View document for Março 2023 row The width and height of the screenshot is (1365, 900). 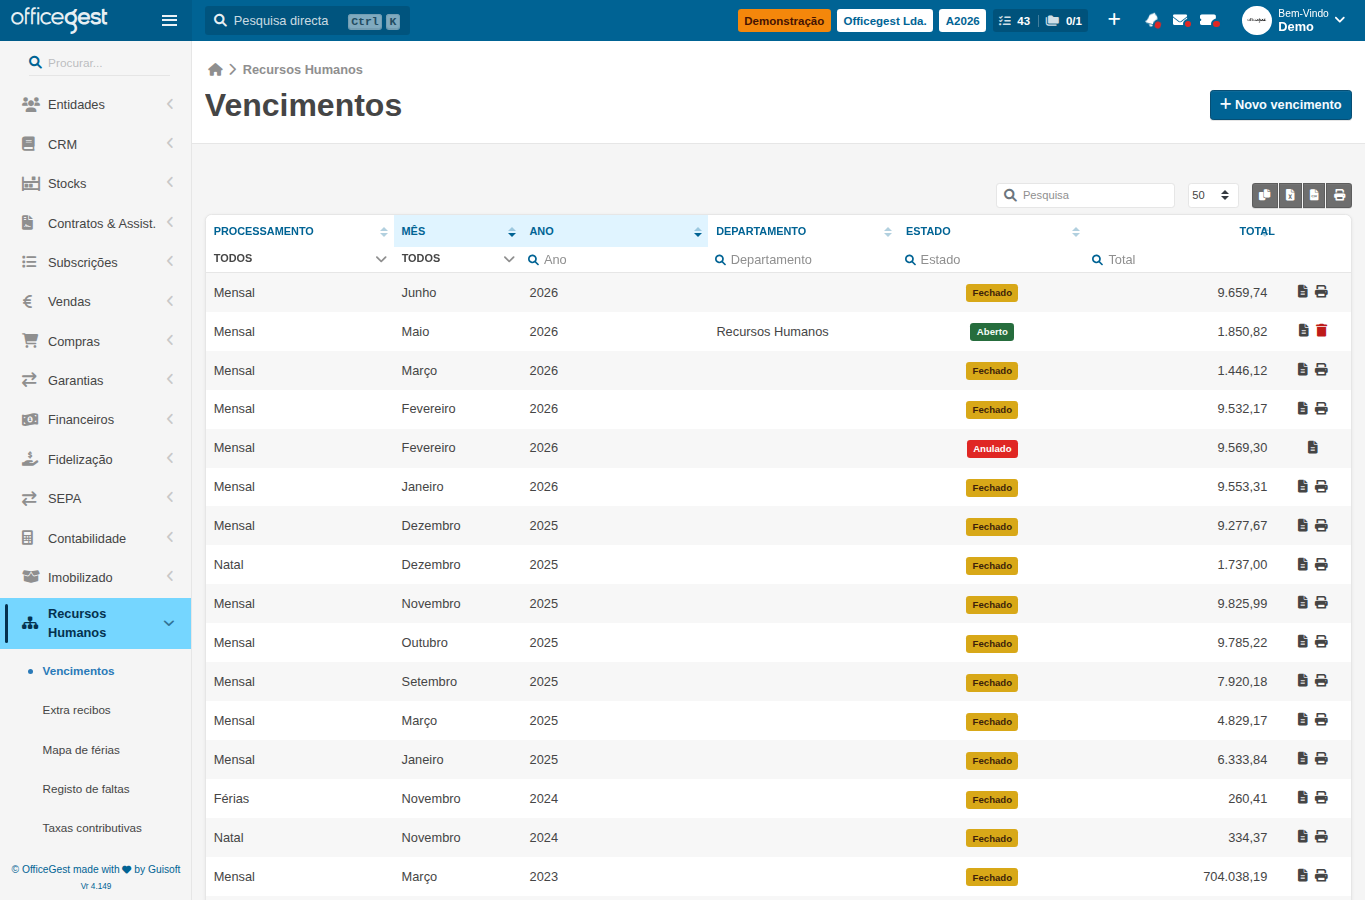(x=1302, y=875)
